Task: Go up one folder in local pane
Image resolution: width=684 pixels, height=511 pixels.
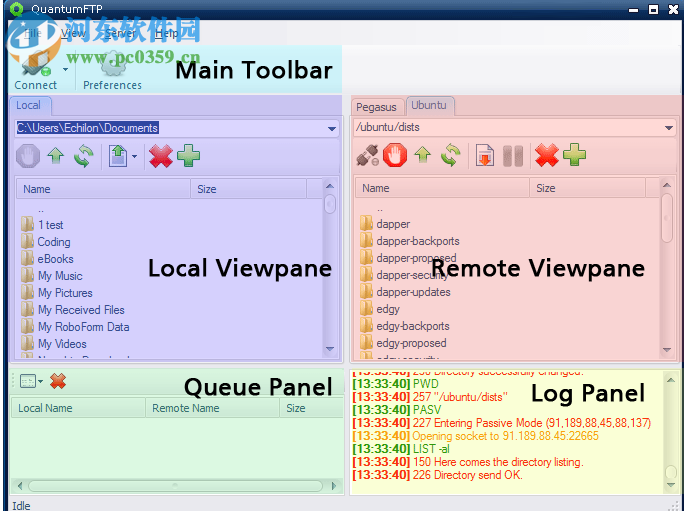Action: pyautogui.click(x=56, y=155)
